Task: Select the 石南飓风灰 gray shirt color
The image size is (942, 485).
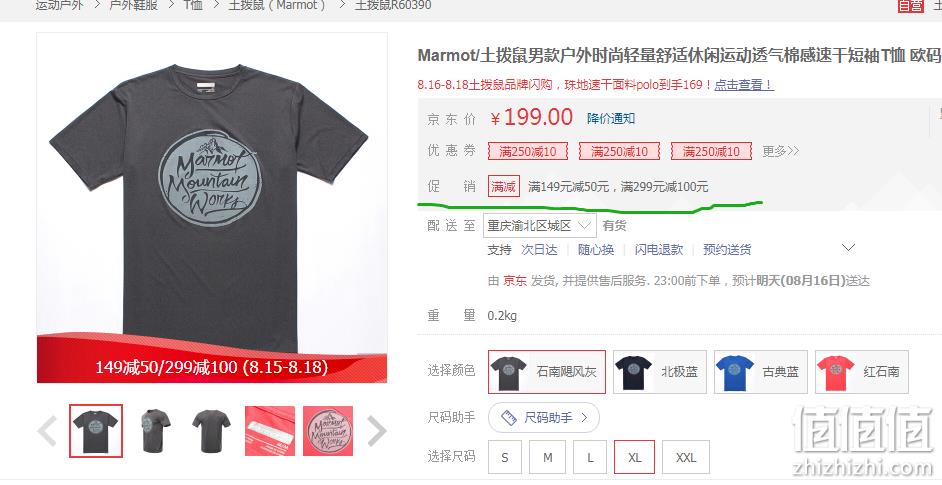Action: (x=547, y=372)
